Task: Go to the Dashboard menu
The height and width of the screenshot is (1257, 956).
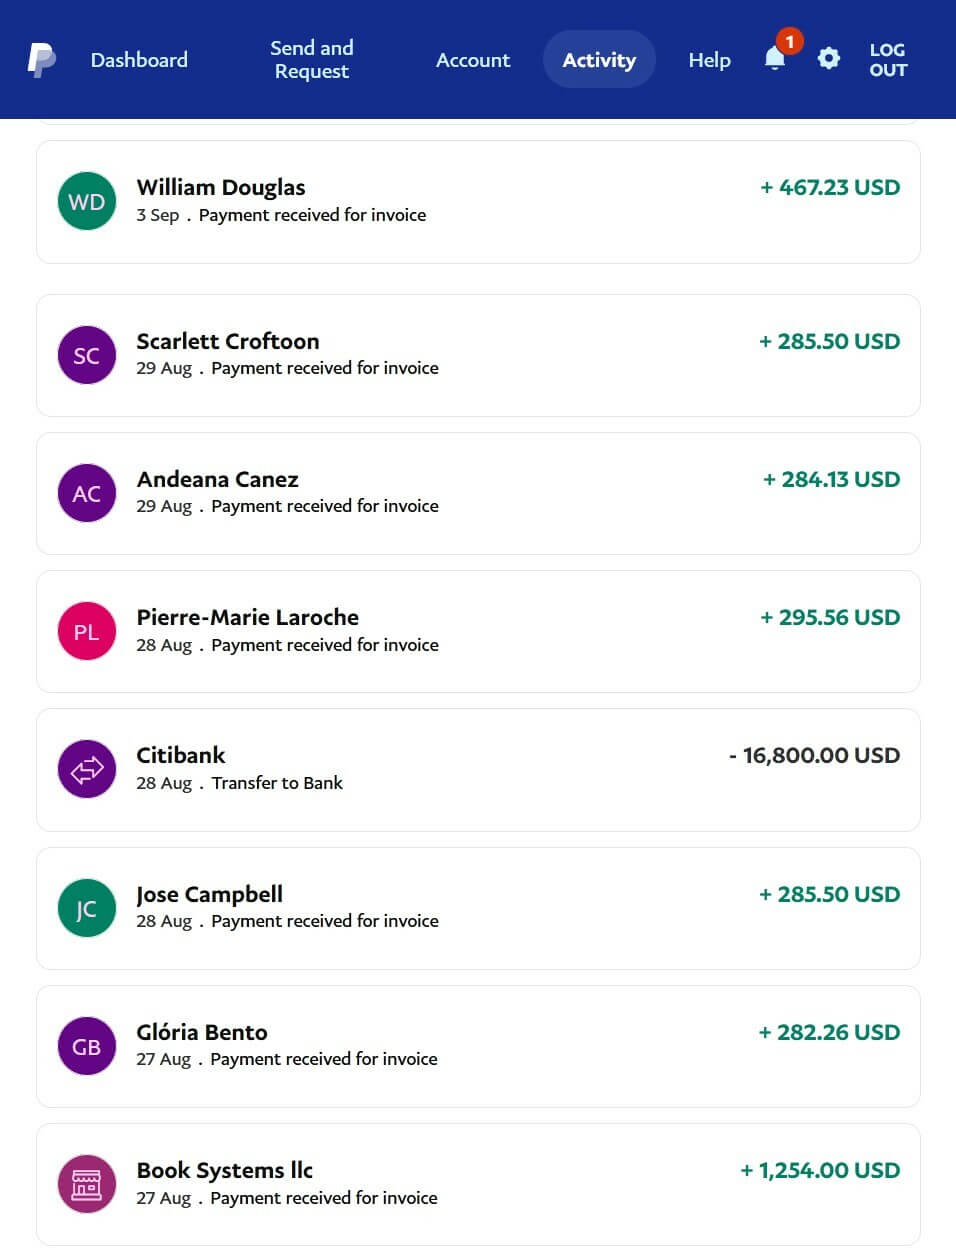Action: click(139, 60)
